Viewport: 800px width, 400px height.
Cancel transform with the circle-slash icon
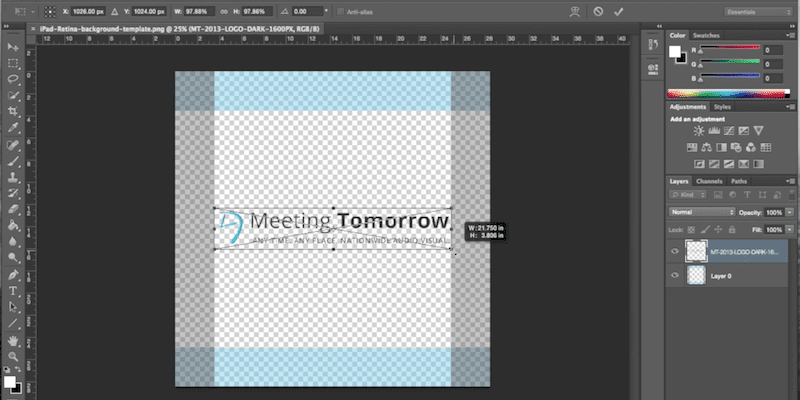pyautogui.click(x=598, y=11)
